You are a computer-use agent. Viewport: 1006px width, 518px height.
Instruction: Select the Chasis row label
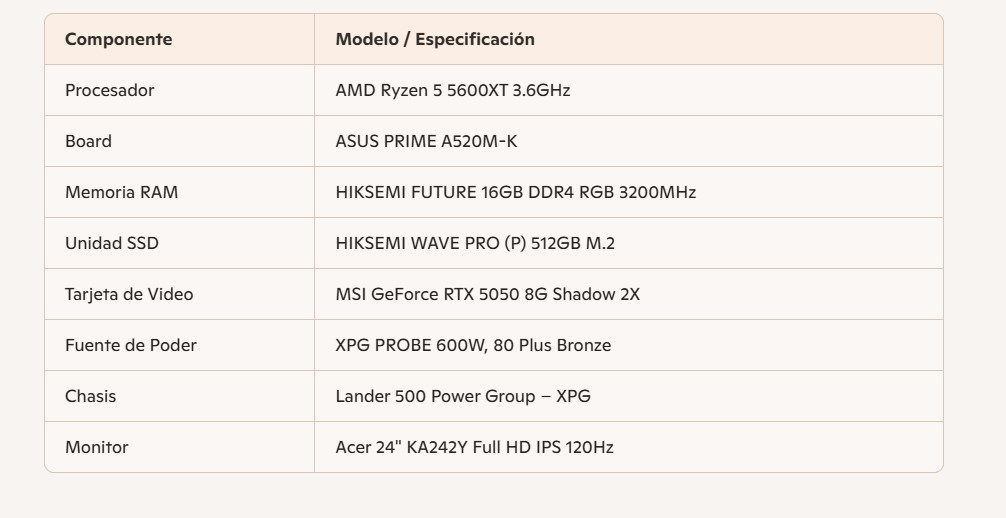90,397
